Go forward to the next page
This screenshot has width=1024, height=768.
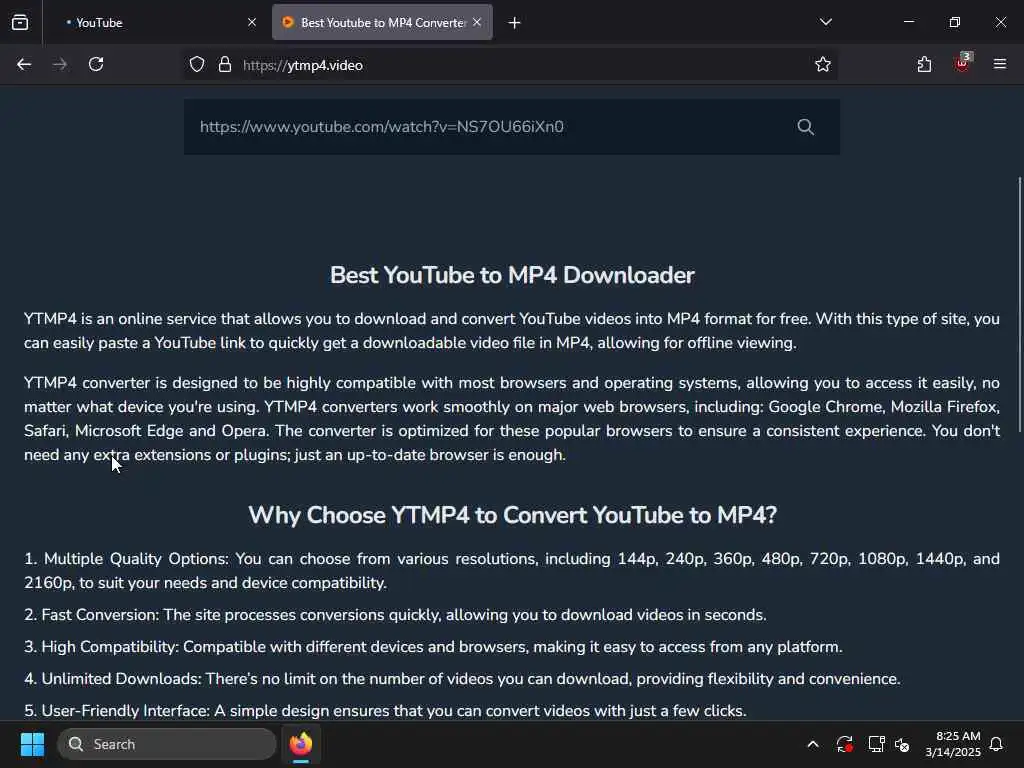point(60,64)
